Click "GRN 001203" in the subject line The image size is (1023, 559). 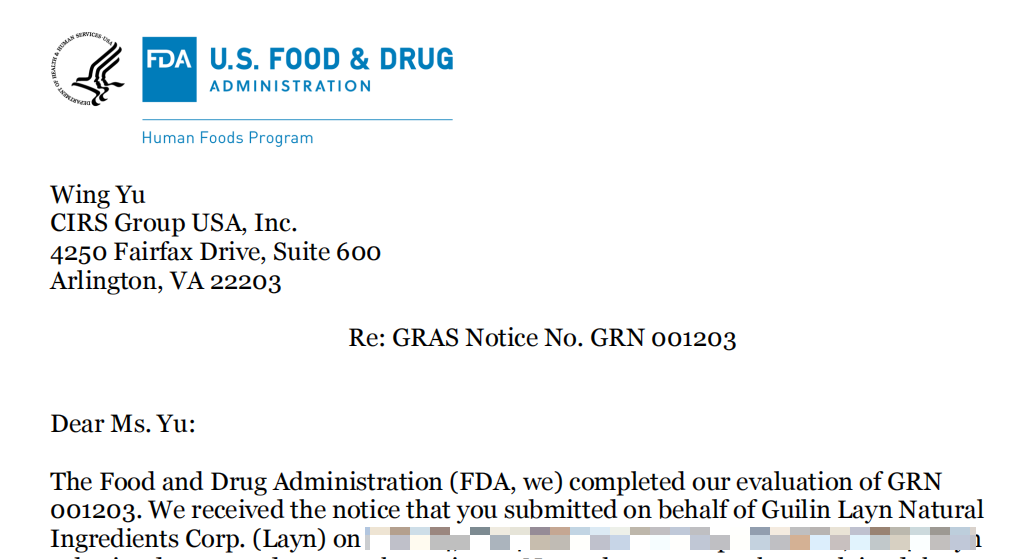point(663,339)
